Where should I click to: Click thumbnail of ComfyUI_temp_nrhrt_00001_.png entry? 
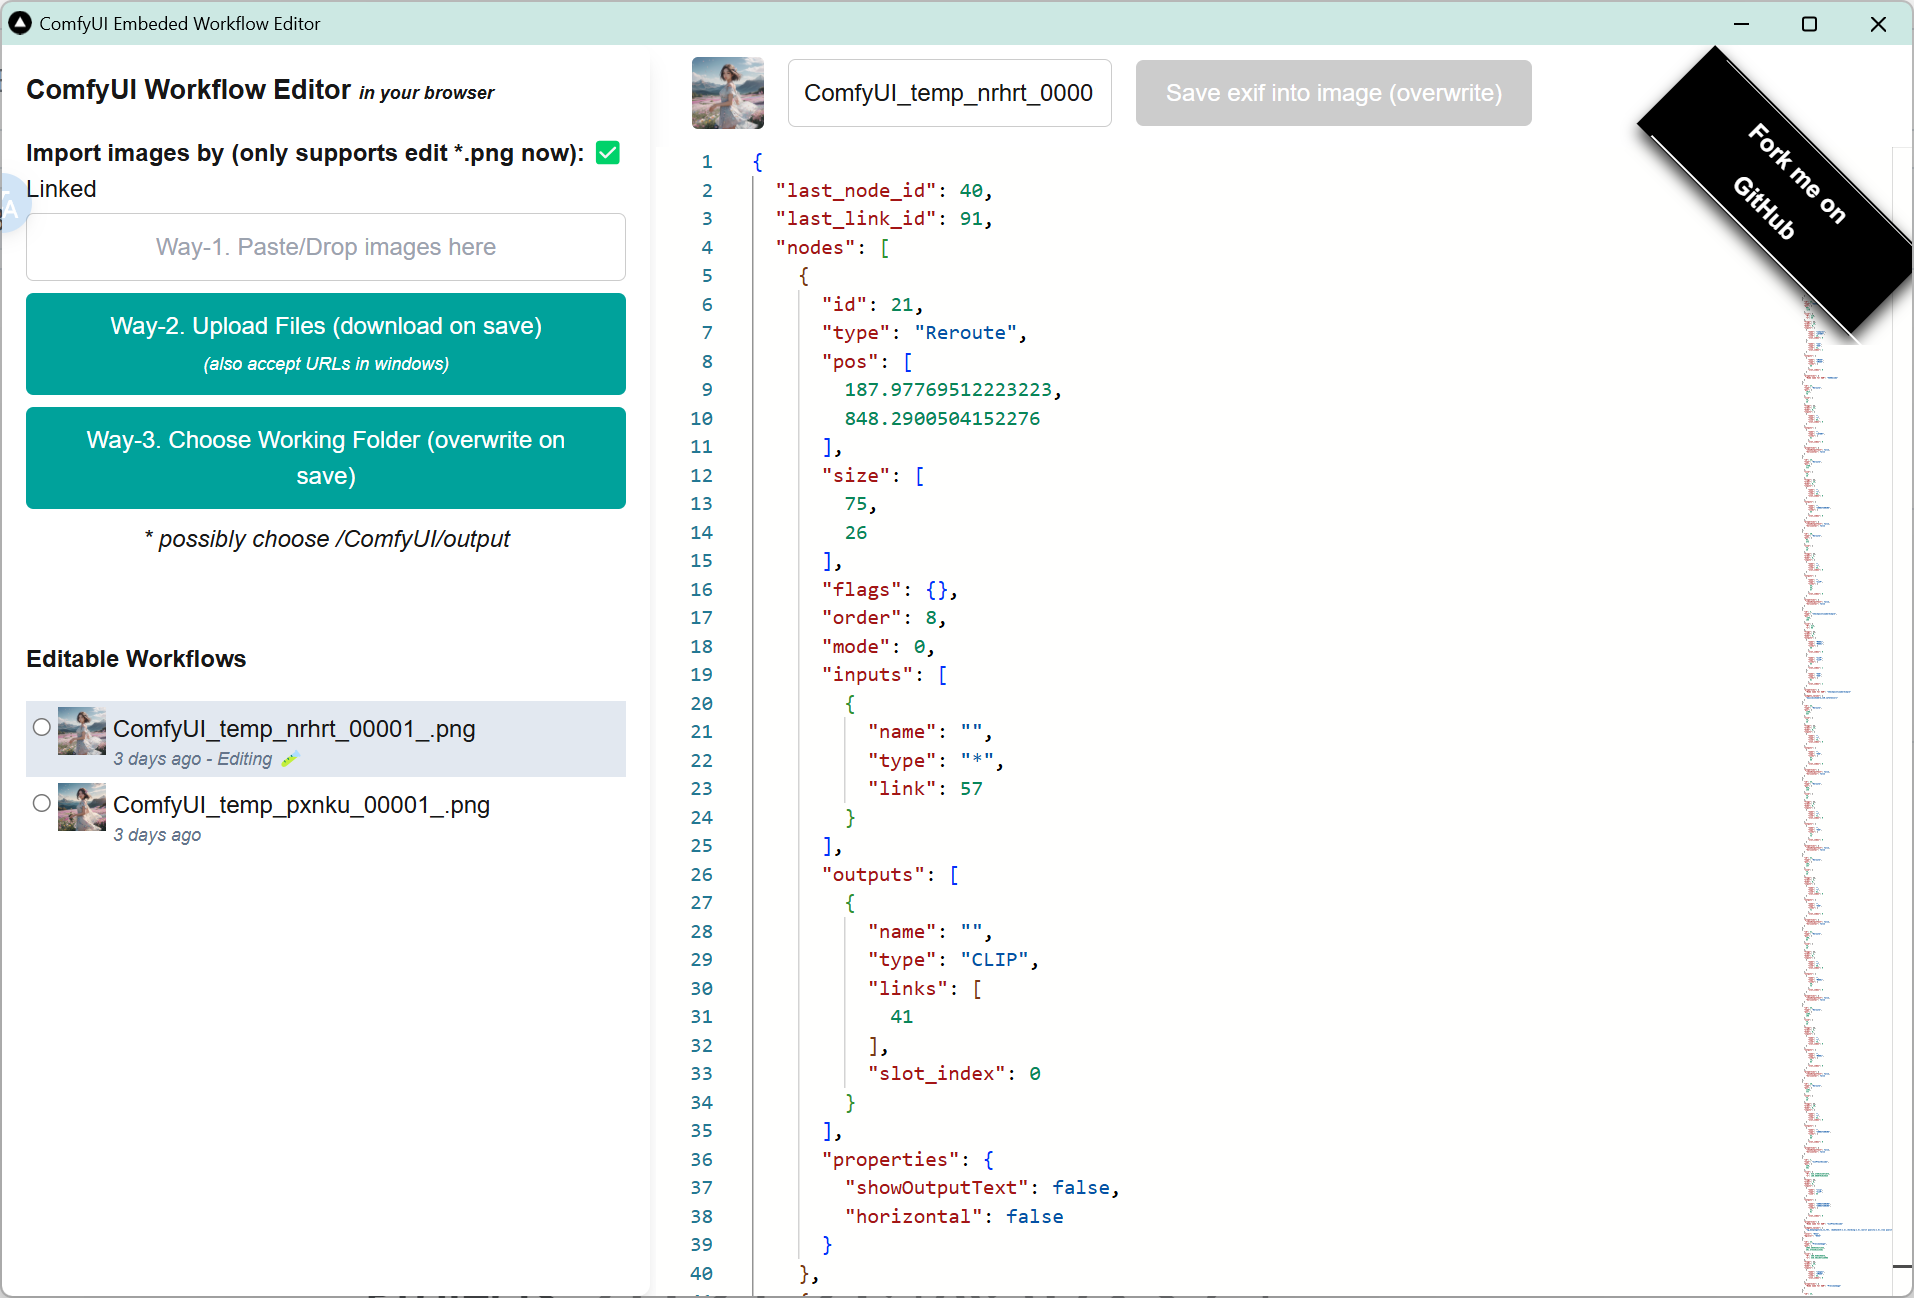coord(82,731)
